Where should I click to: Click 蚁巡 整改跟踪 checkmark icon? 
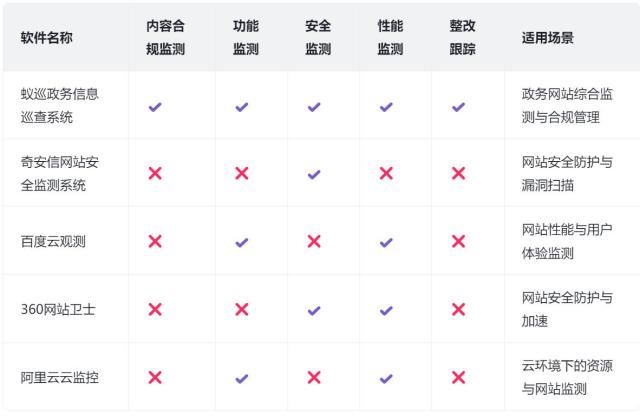[458, 106]
